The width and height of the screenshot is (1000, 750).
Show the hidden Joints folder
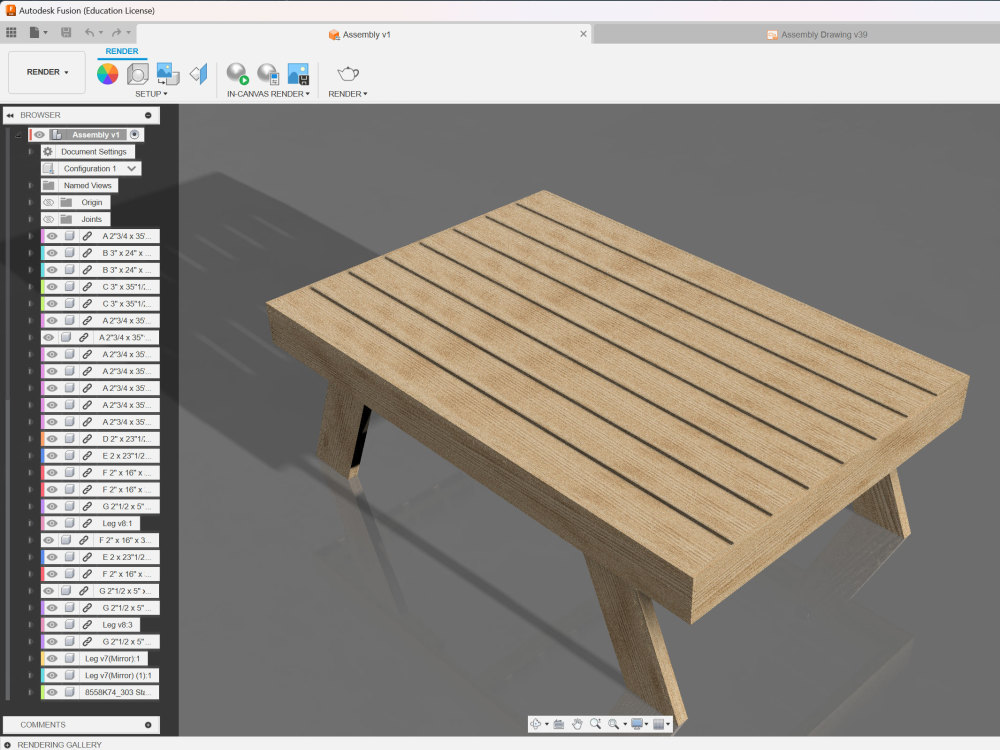pos(48,219)
